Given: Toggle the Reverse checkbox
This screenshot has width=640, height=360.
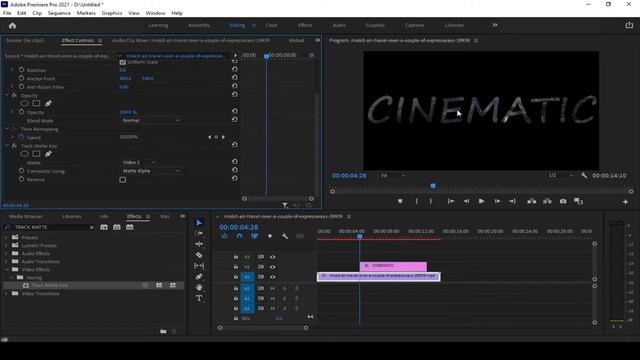Looking at the screenshot, I should (x=122, y=180).
